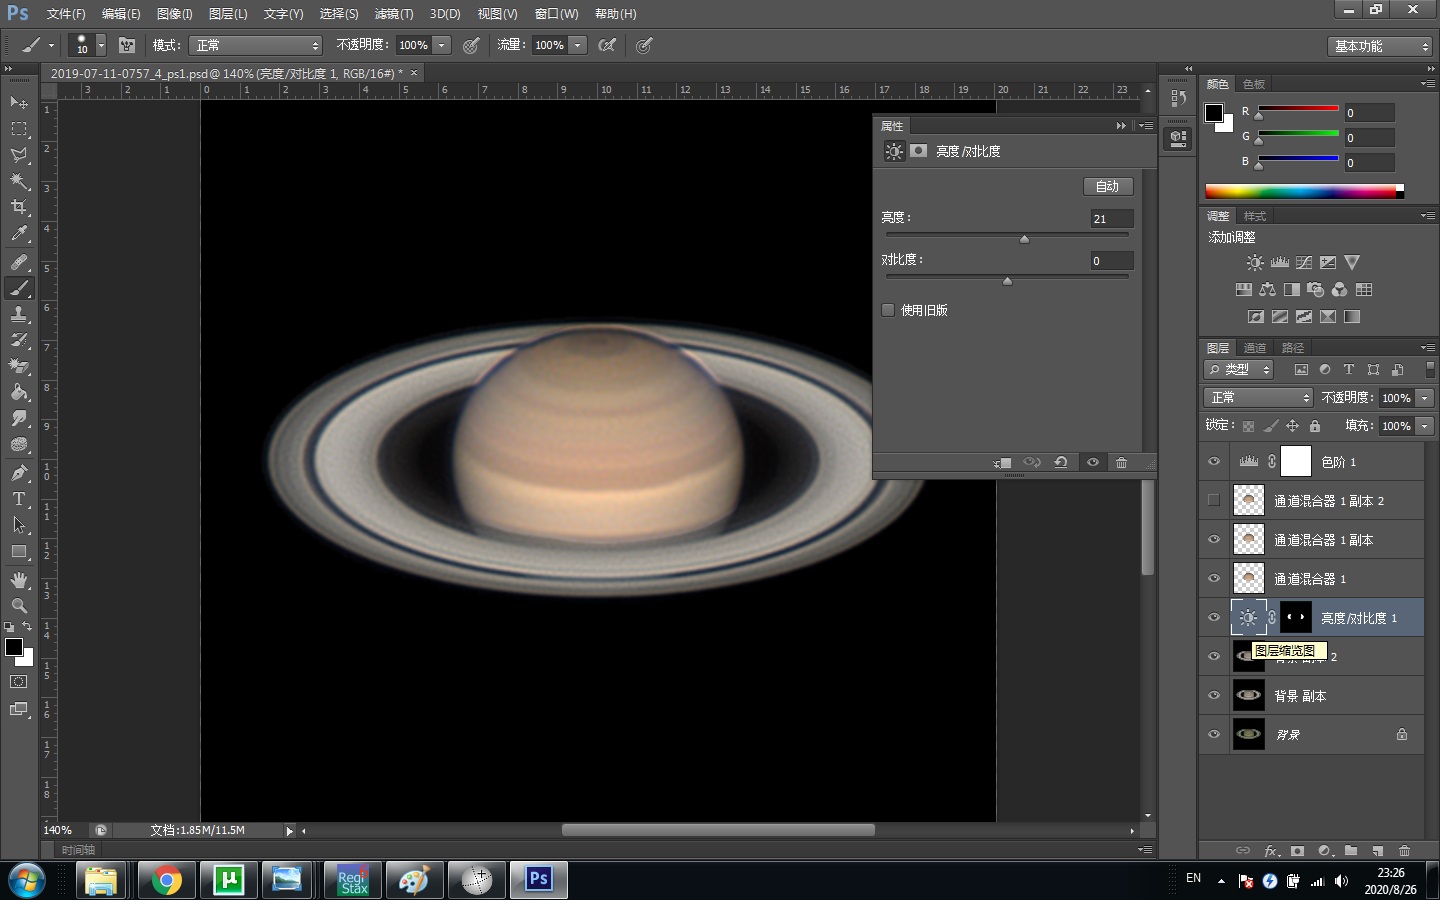The image size is (1440, 900).
Task: Click the 对比度 slider handle
Action: click(x=1007, y=281)
